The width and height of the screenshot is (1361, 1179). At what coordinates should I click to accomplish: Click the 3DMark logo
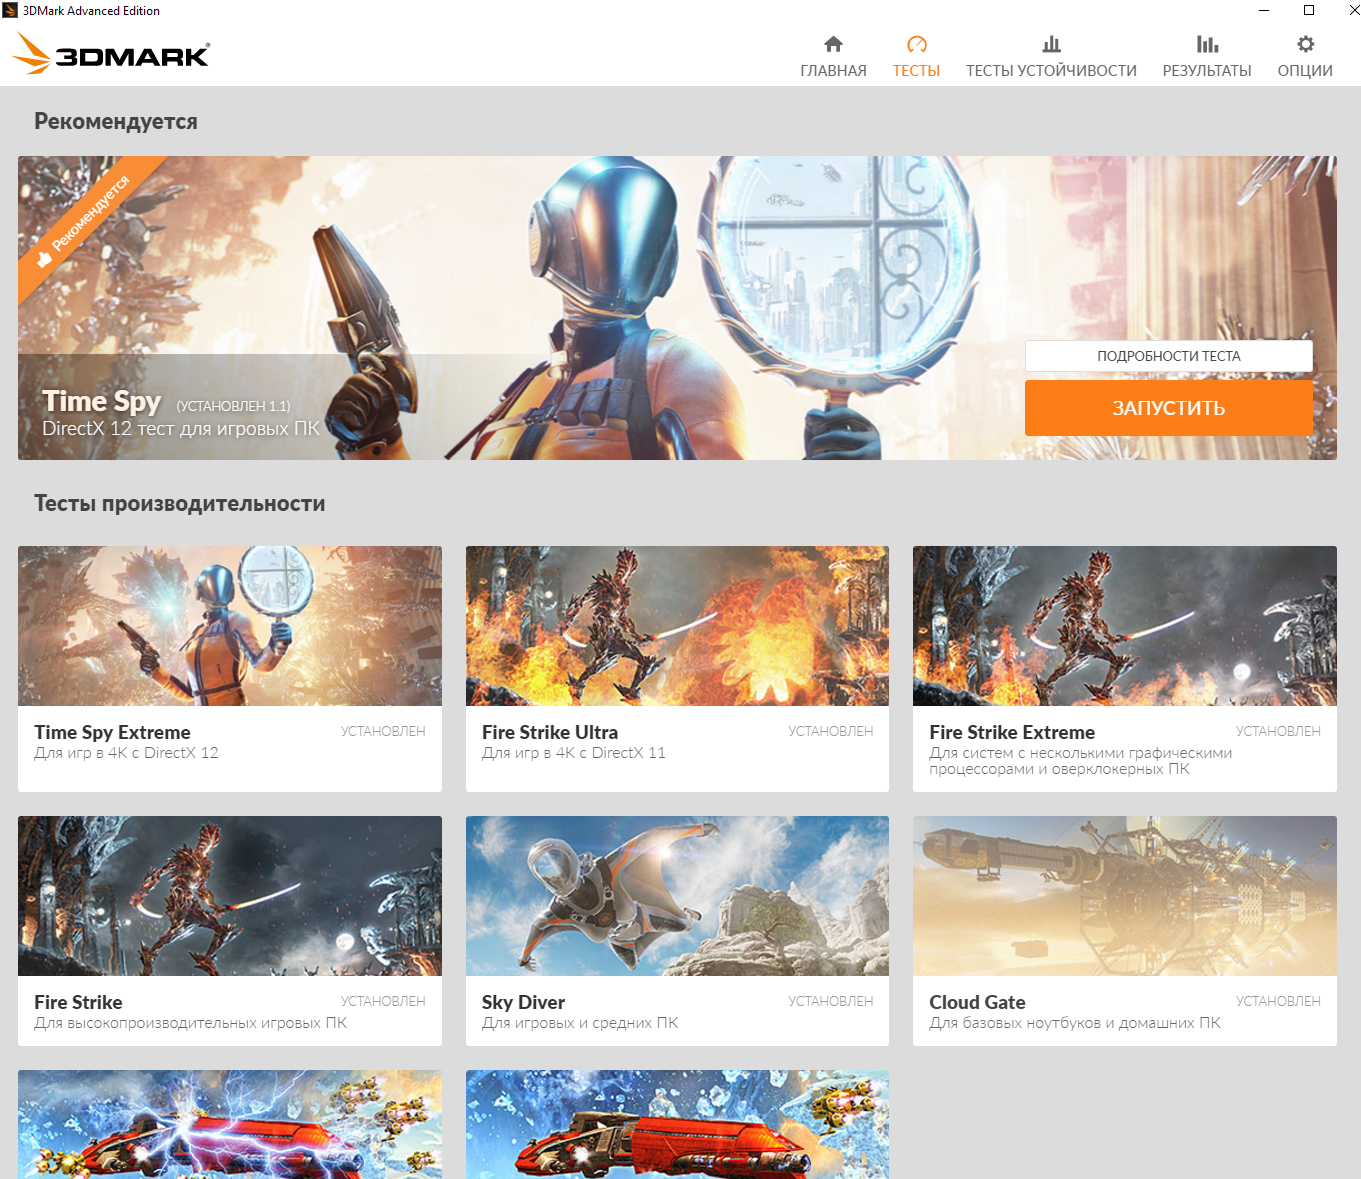[x=111, y=54]
